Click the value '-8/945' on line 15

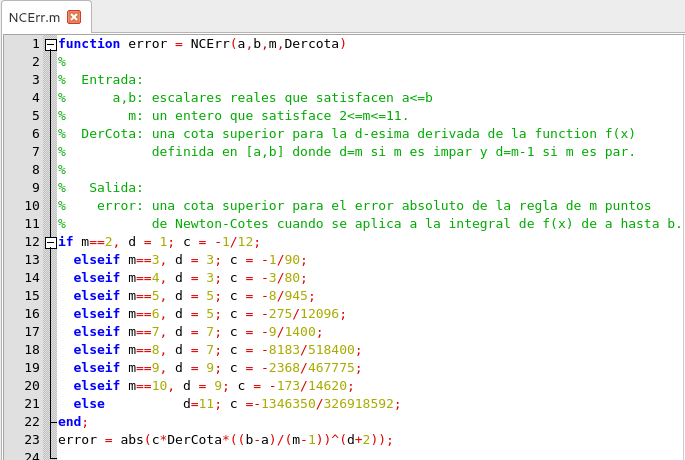(285, 296)
